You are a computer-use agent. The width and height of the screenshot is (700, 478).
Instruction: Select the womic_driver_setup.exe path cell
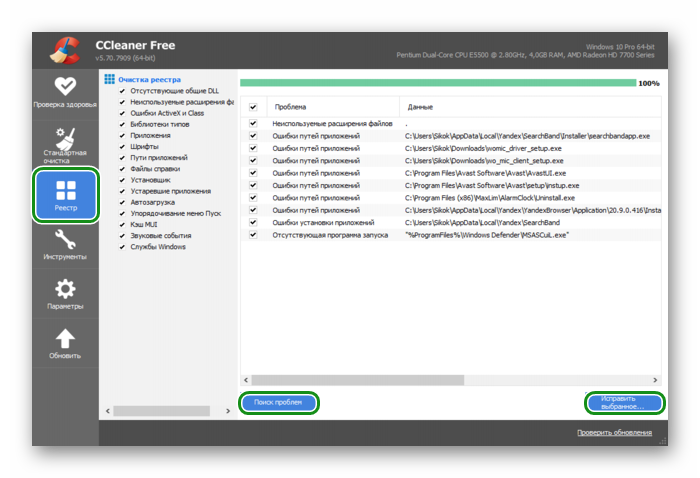pos(483,148)
